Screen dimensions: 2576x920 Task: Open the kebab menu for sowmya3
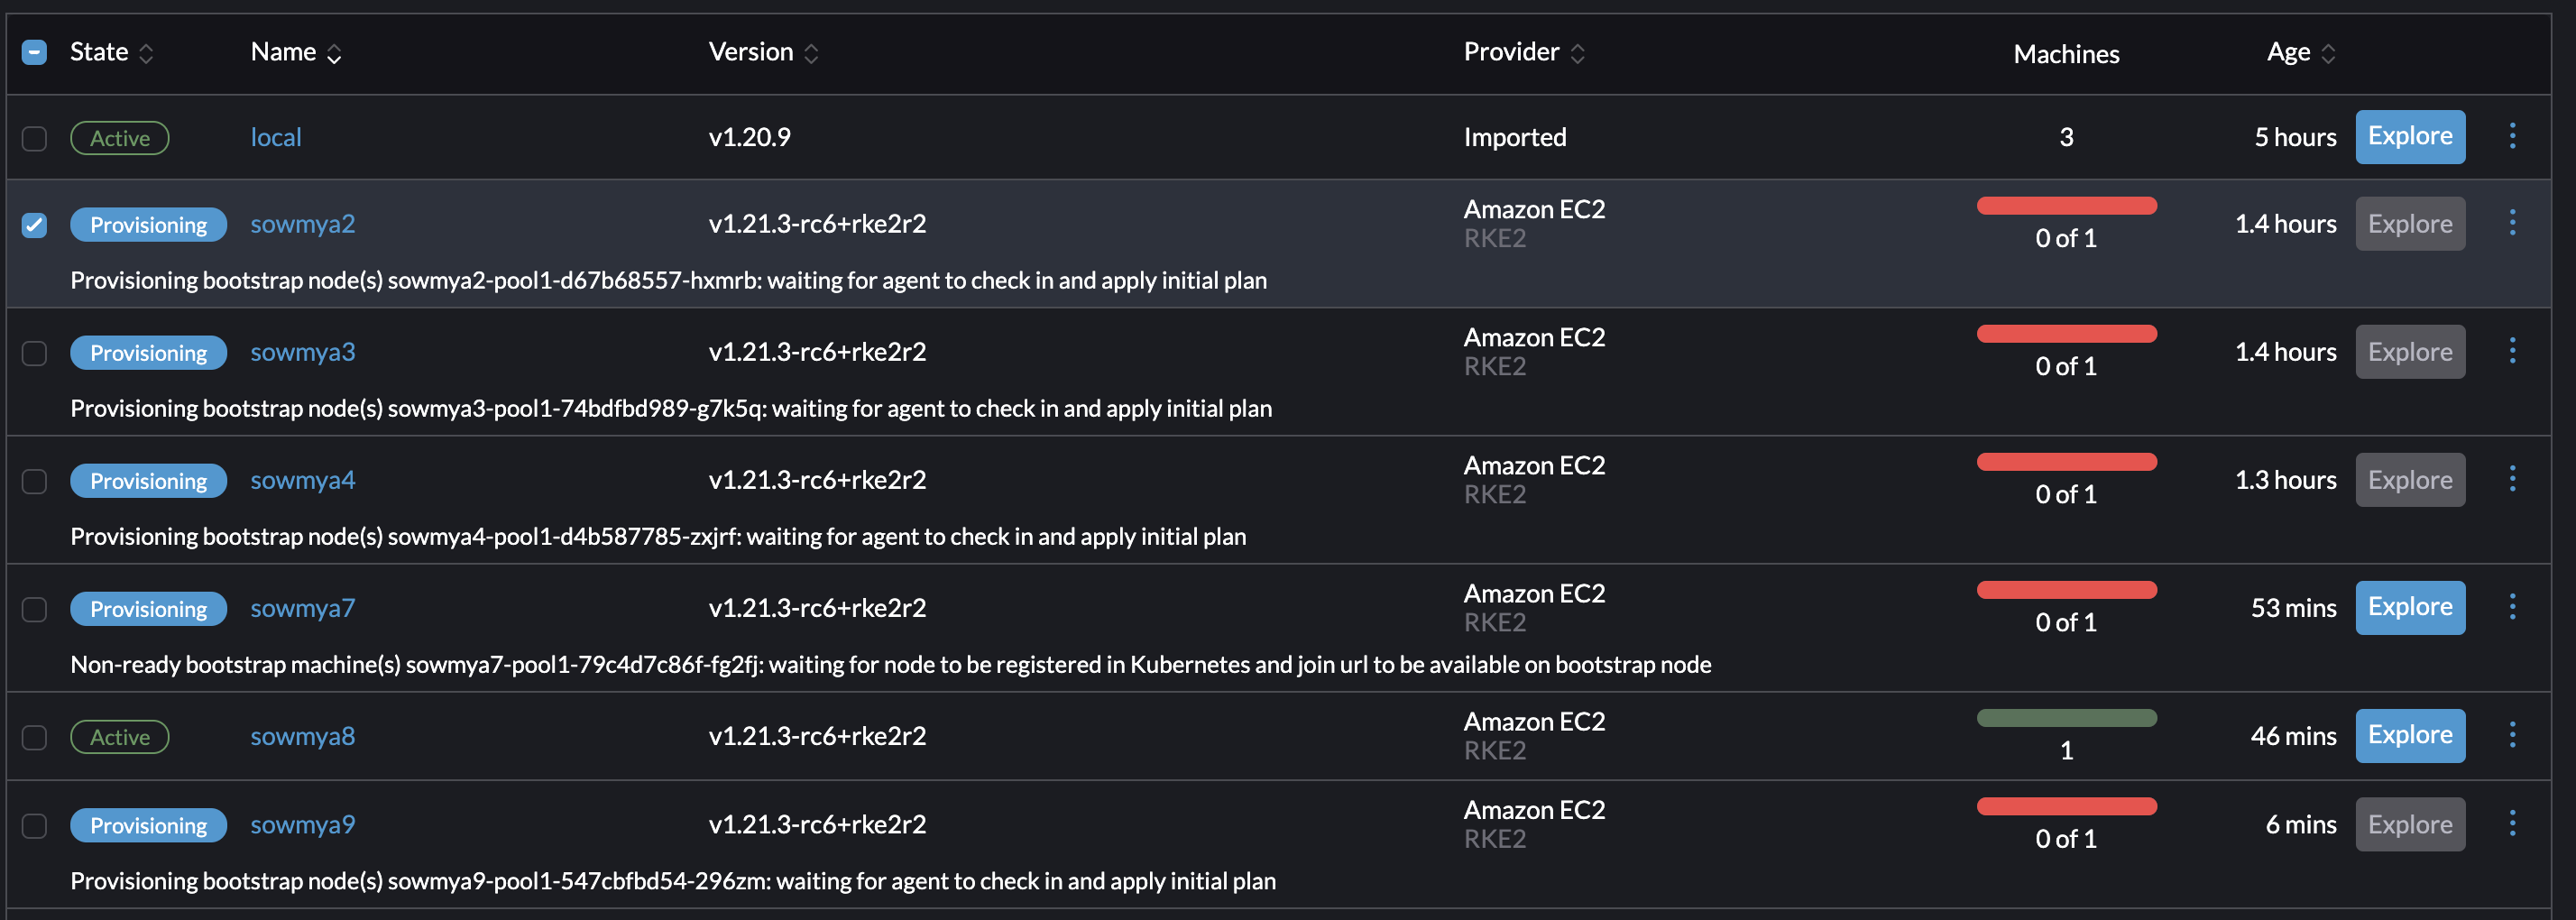pos(2513,351)
